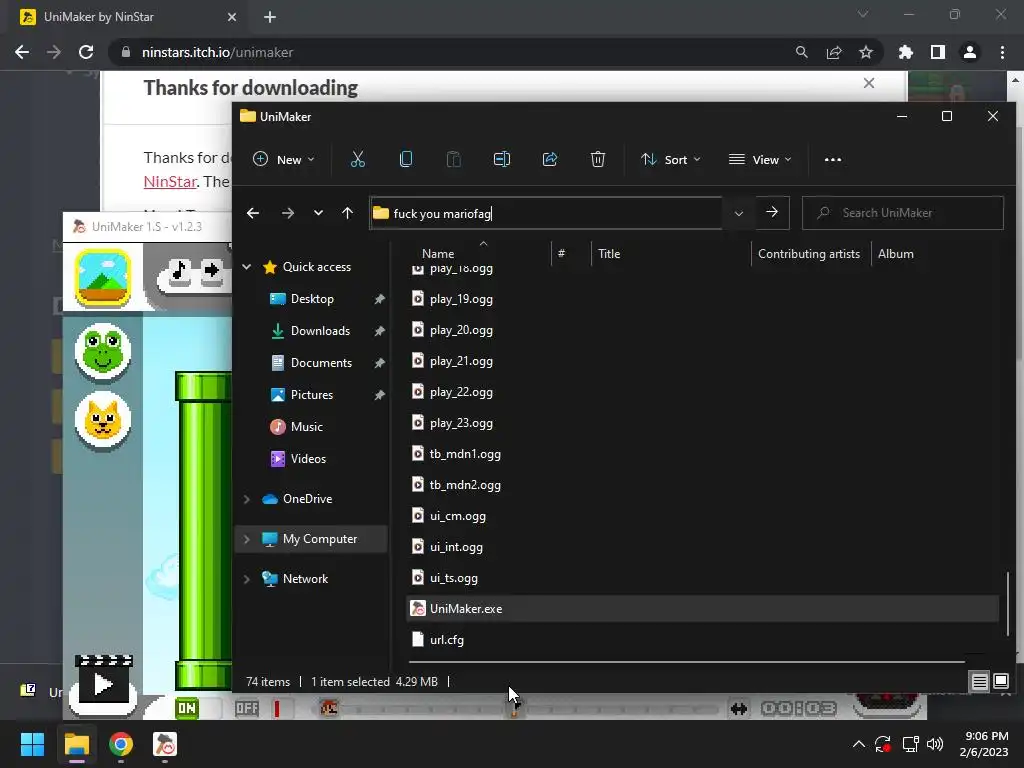1024x768 pixels.
Task: Open the New dropdown in Explorer
Action: tap(283, 159)
